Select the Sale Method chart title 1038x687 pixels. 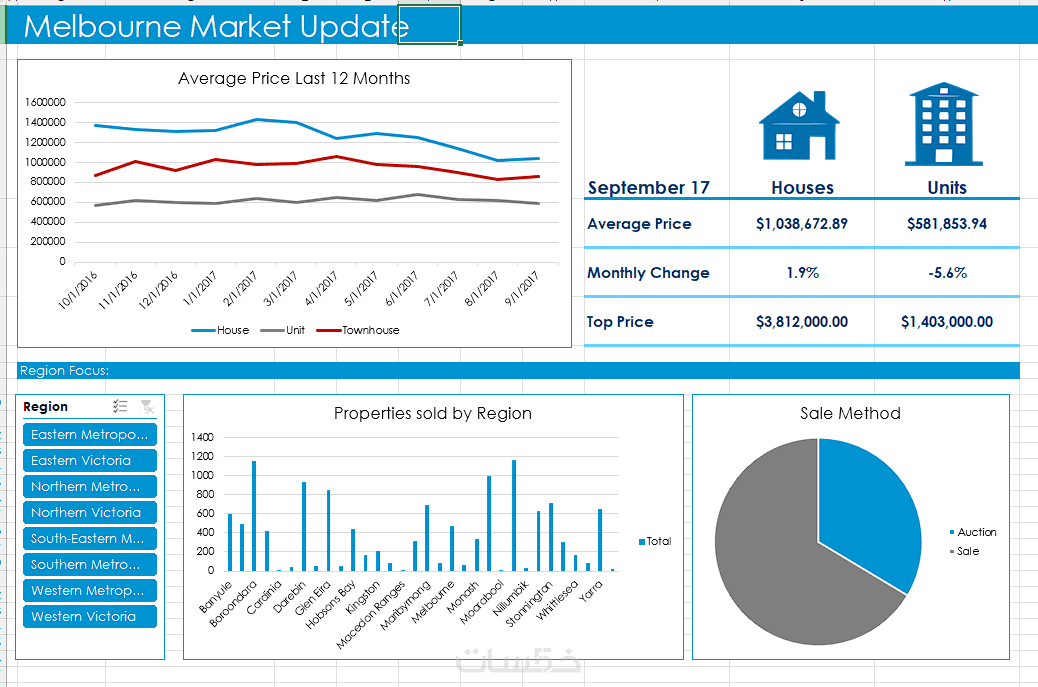coord(850,414)
